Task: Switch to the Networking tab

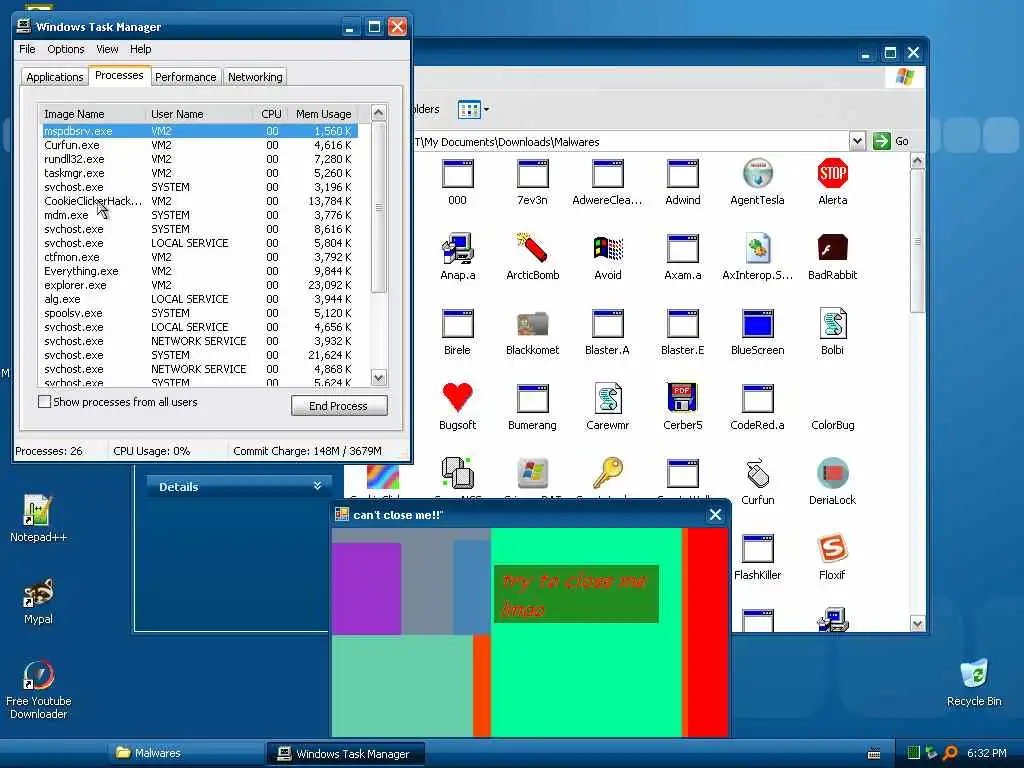Action: pos(255,77)
